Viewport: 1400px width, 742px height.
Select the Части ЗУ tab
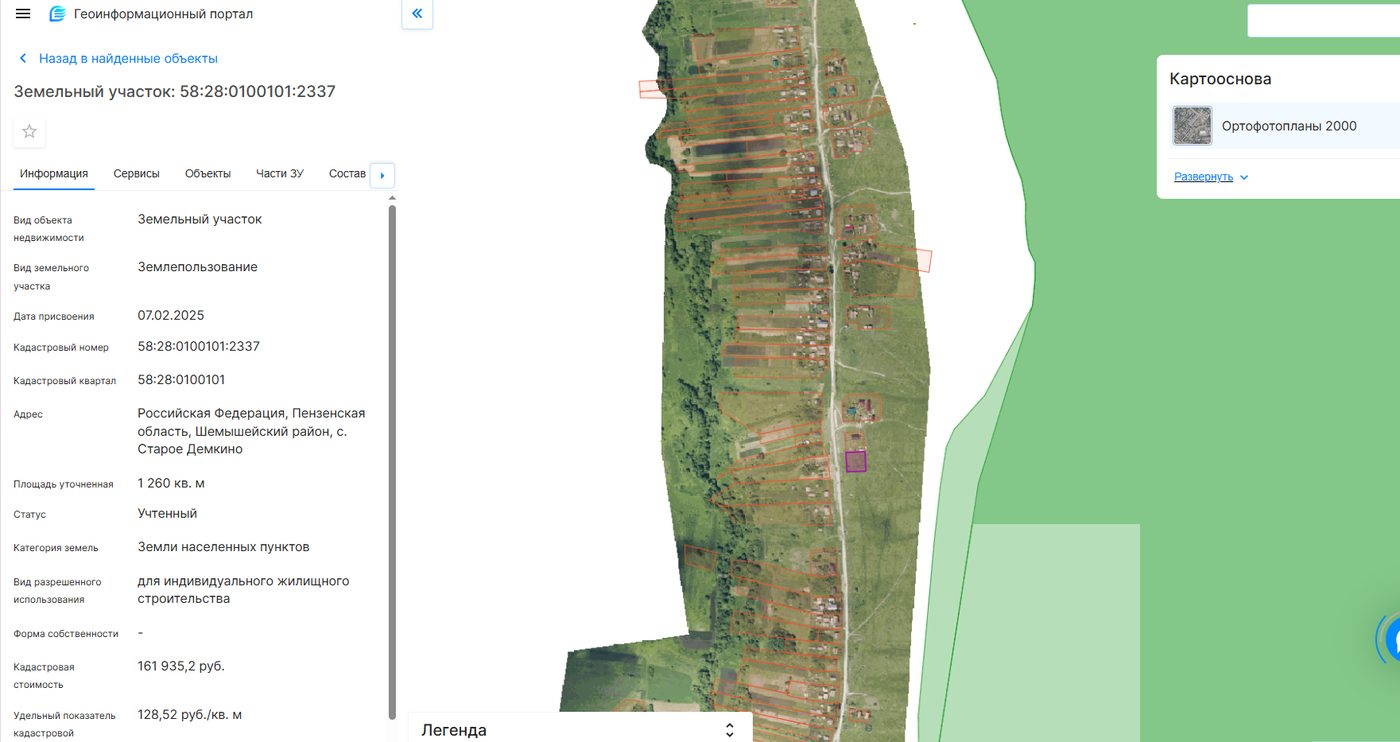coord(280,173)
